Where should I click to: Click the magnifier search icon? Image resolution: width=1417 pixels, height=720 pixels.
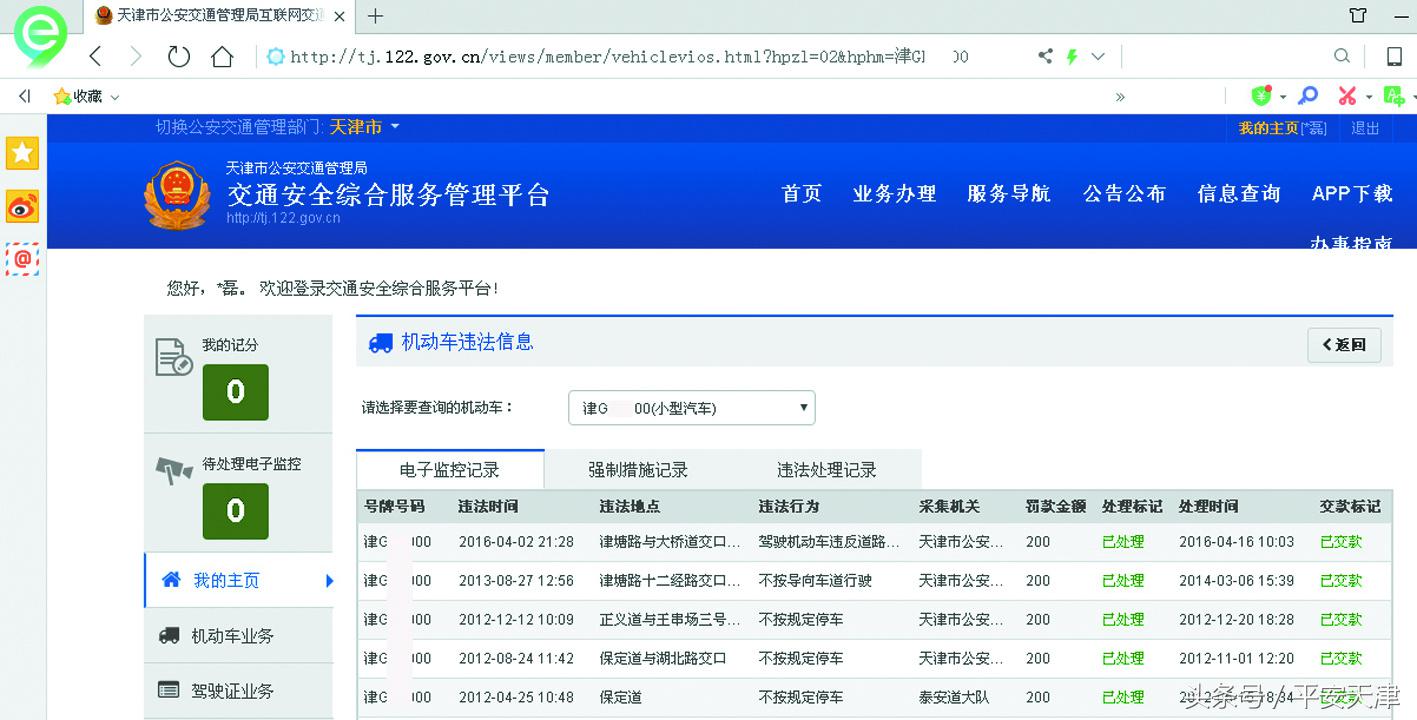click(1342, 56)
